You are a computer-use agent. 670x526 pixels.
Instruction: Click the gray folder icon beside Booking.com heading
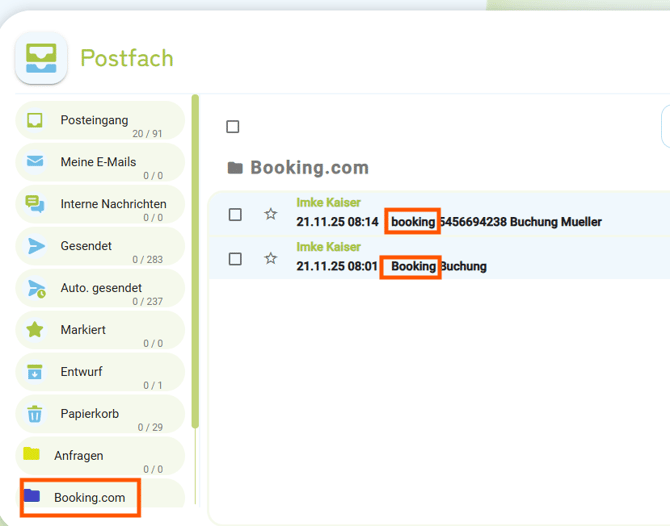click(235, 168)
